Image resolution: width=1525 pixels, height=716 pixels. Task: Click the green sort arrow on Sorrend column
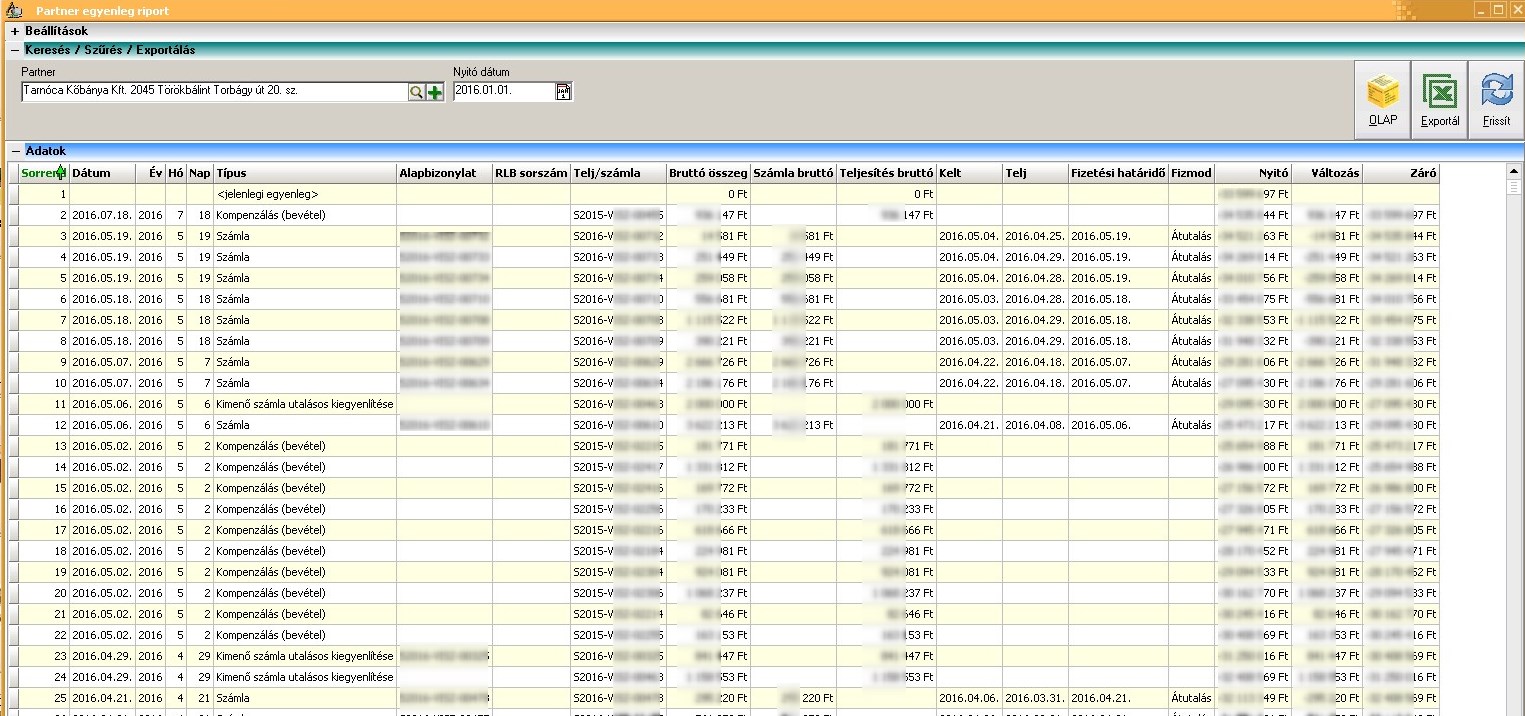pyautogui.click(x=62, y=173)
